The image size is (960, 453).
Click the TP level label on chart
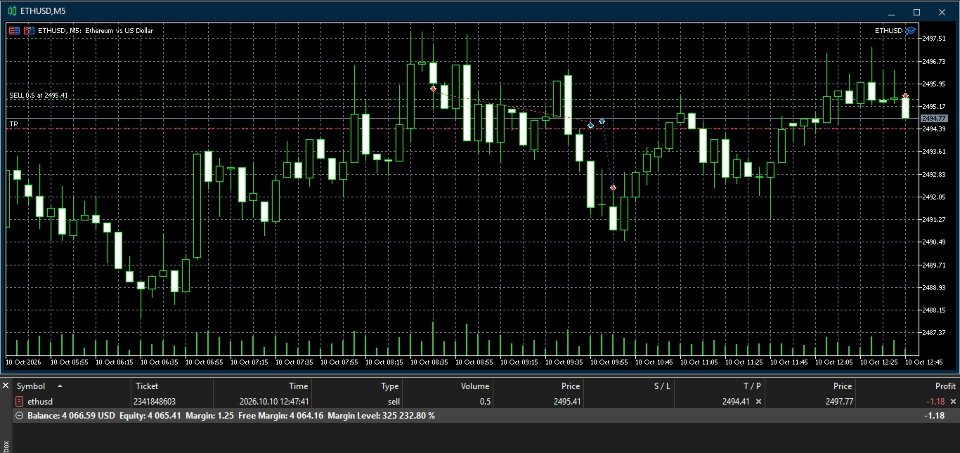(x=13, y=124)
